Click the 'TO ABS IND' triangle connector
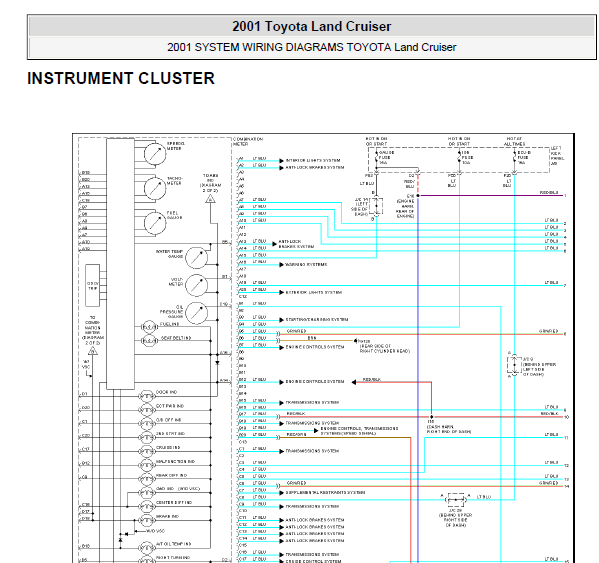The image size is (599, 563). tap(210, 199)
